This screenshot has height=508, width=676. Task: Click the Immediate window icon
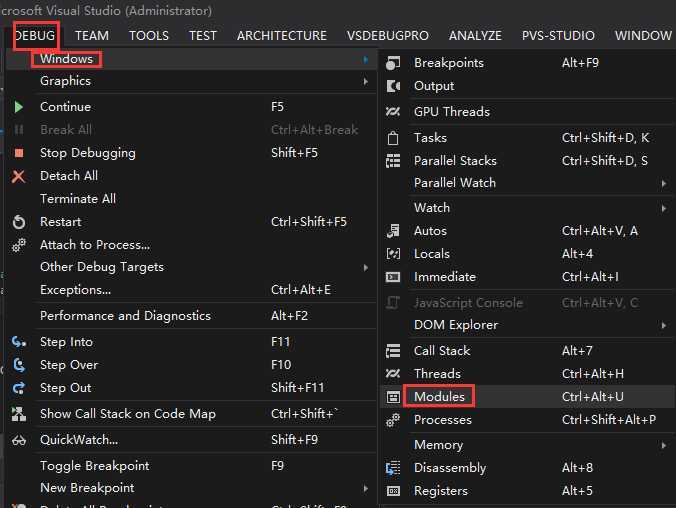[x=393, y=277]
